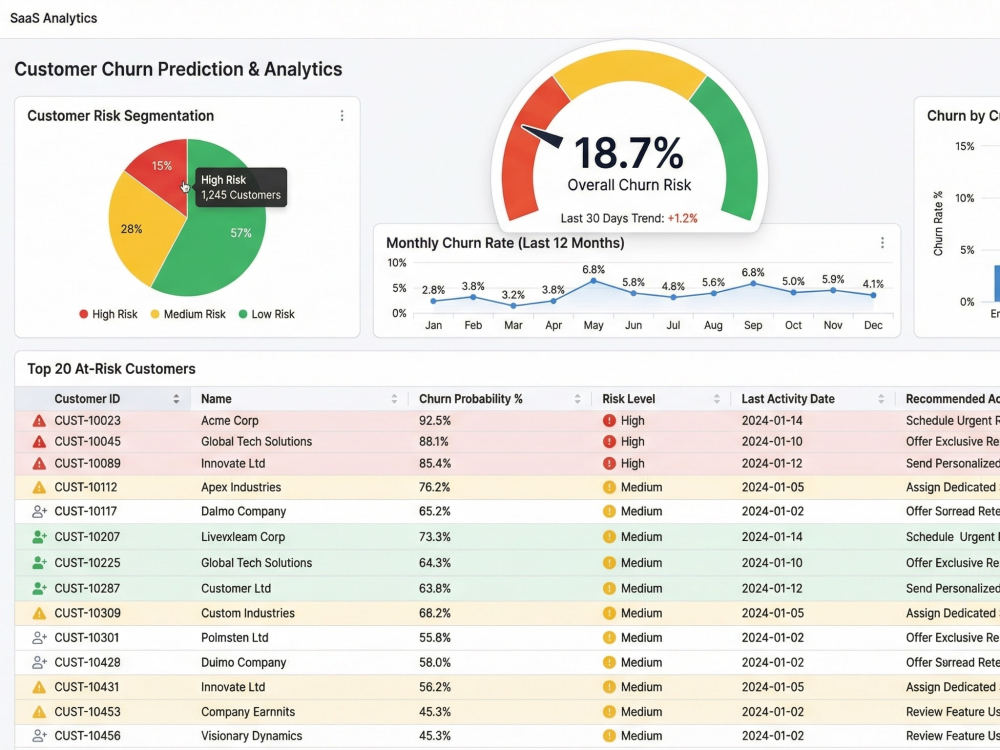The height and width of the screenshot is (750, 1000).
Task: Open SaaS Analytics app title
Action: pyautogui.click(x=54, y=18)
